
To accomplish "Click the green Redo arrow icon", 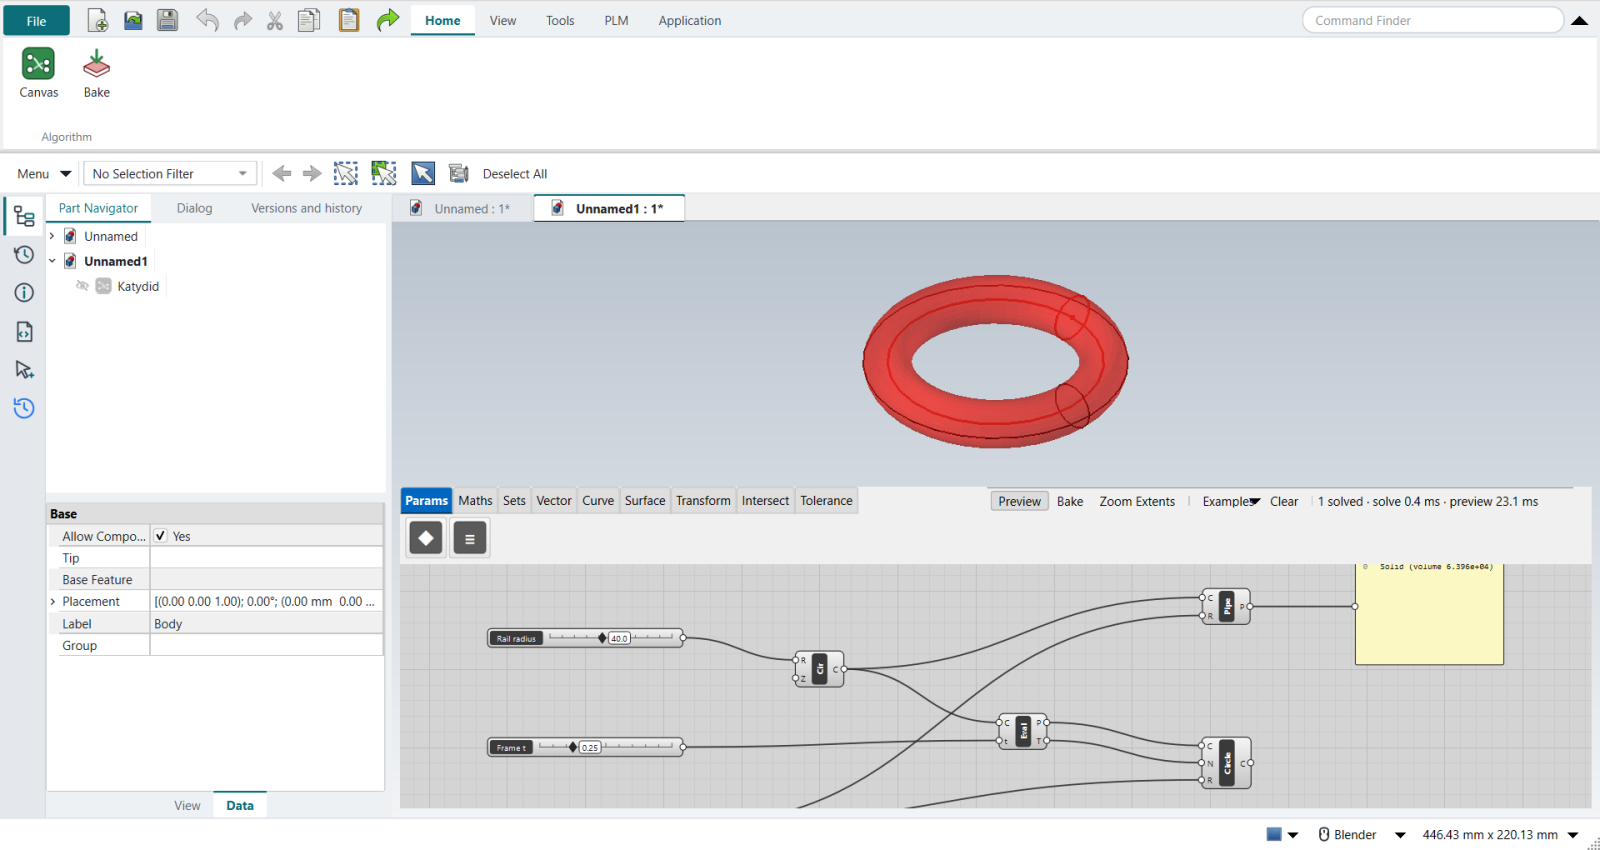I will (x=388, y=20).
